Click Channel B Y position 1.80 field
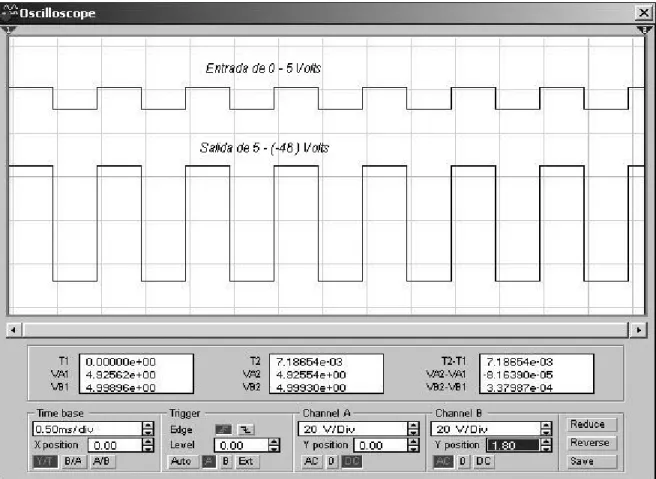 click(x=513, y=445)
